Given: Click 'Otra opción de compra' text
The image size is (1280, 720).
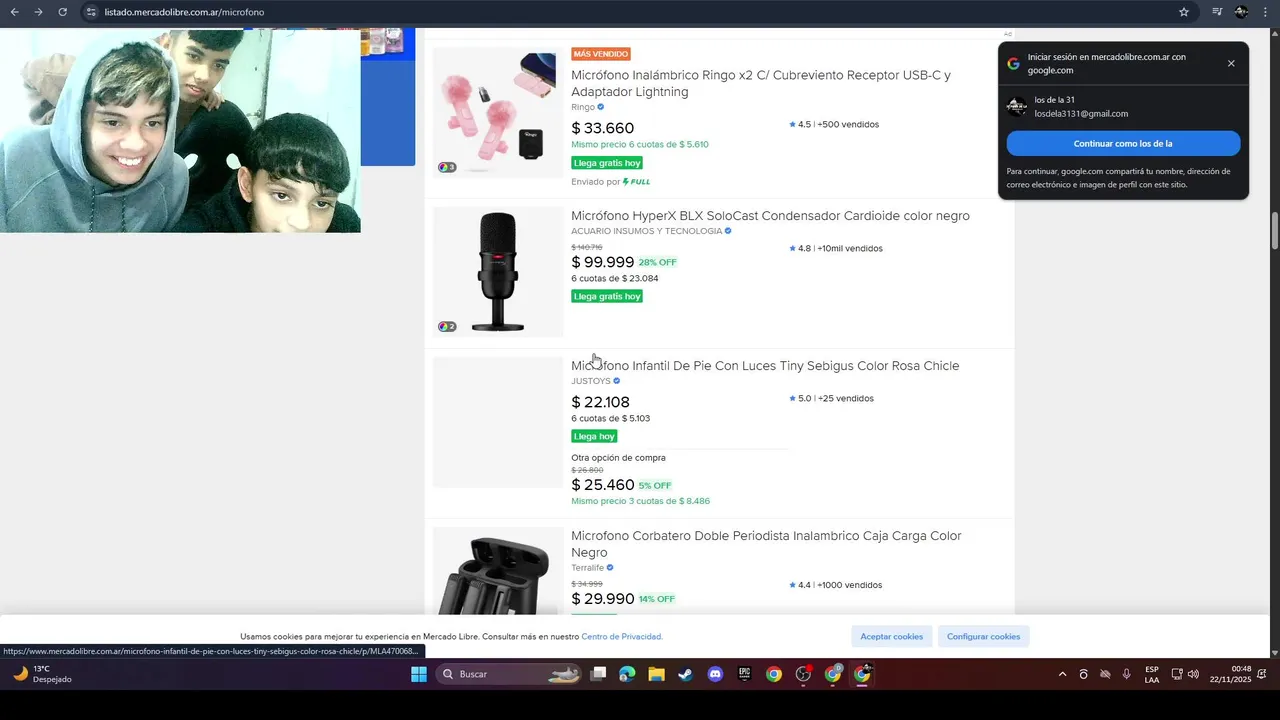Looking at the screenshot, I should point(618,458).
